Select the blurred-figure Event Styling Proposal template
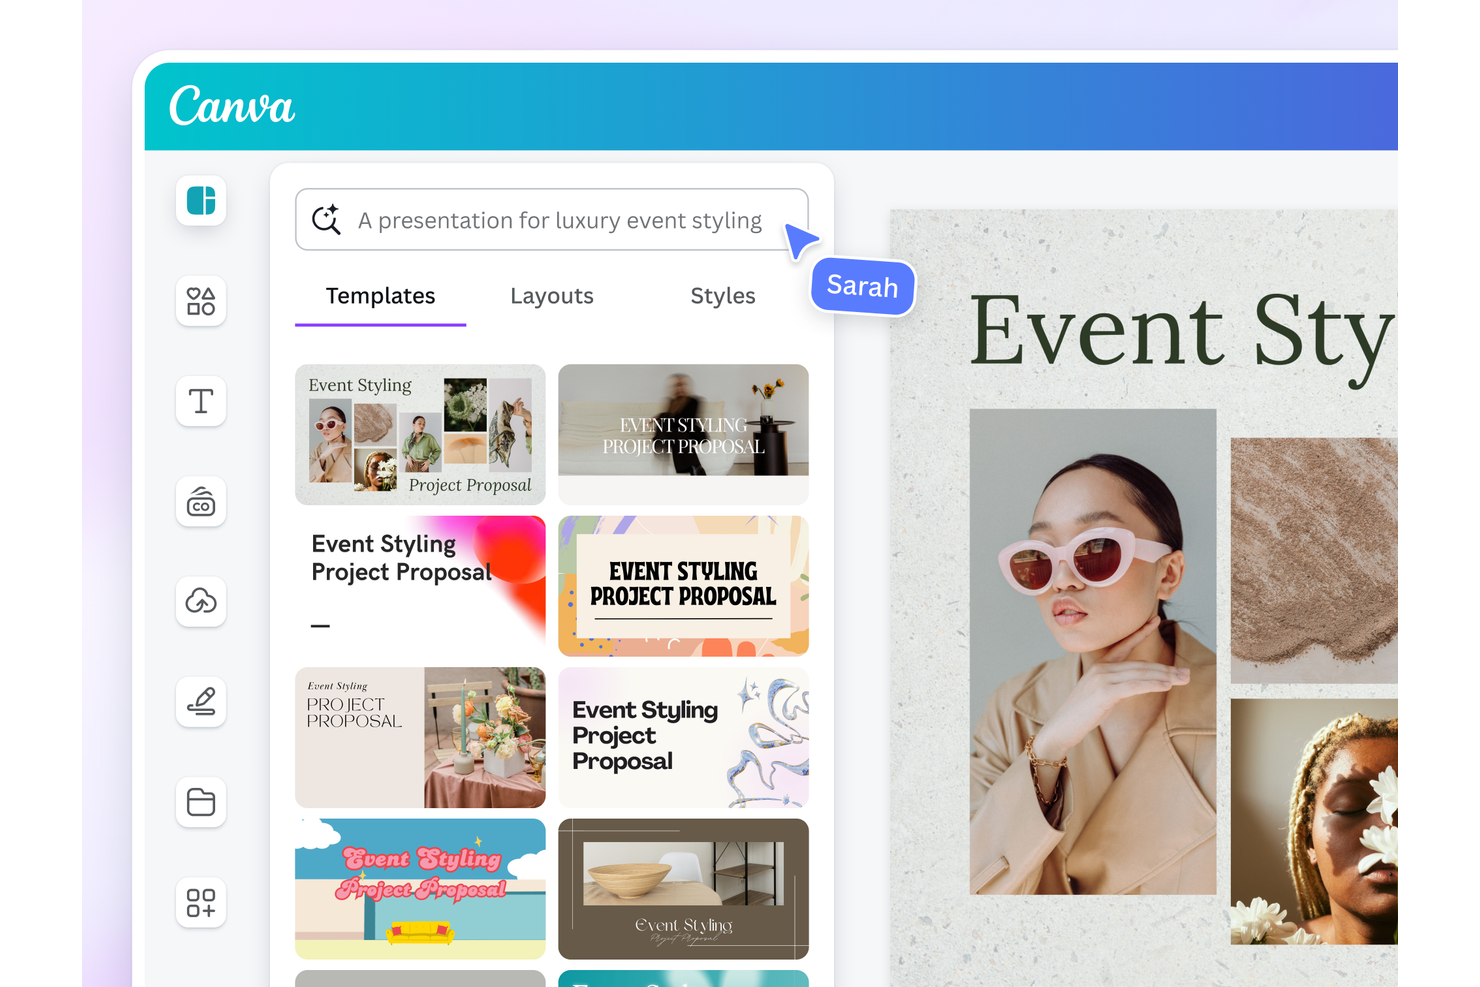1480x987 pixels. pos(683,434)
